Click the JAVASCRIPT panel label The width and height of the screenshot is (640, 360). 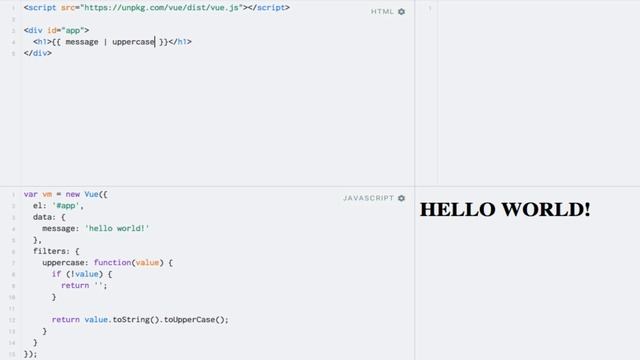[x=368, y=198]
